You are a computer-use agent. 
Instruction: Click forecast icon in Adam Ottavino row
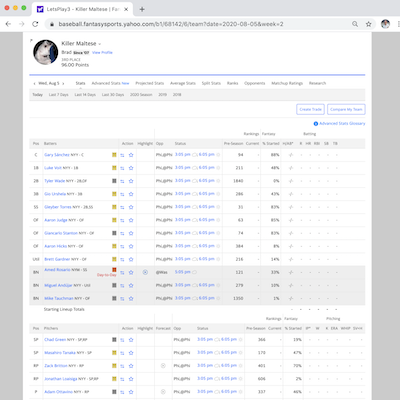(x=163, y=392)
